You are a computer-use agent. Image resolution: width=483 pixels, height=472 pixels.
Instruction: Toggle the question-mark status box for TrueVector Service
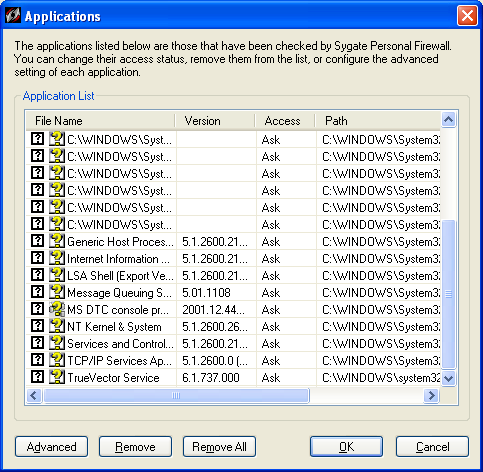[37, 376]
